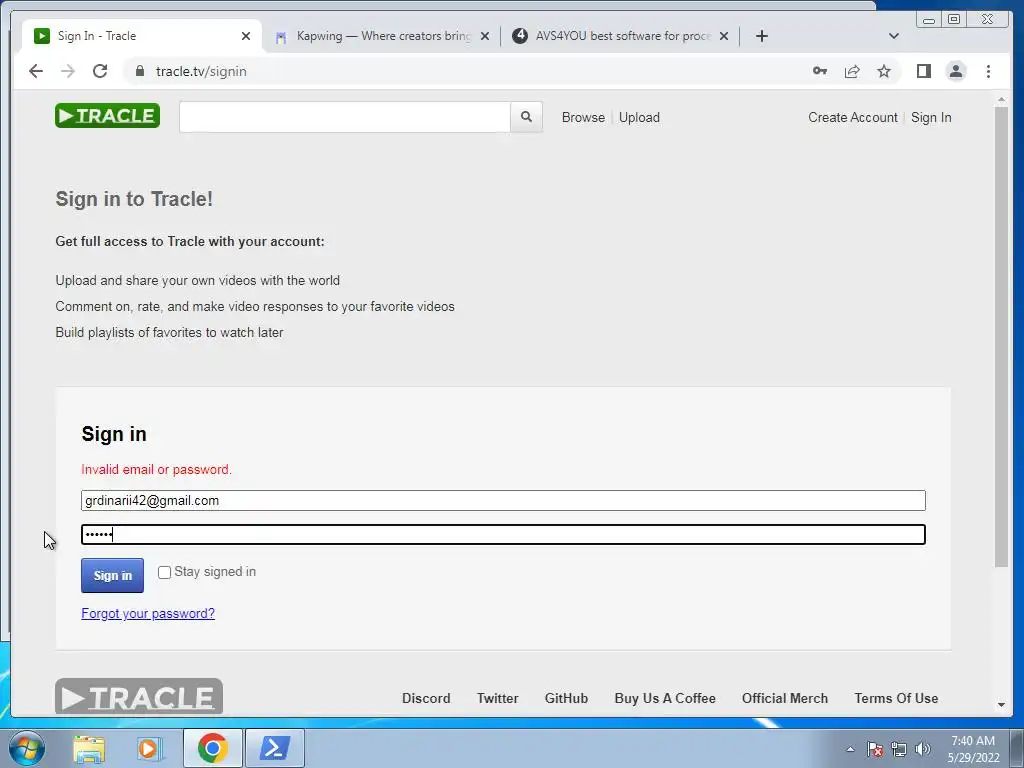Screen dimensions: 1024x768
Task: Open the Browse menu link
Action: 583,118
